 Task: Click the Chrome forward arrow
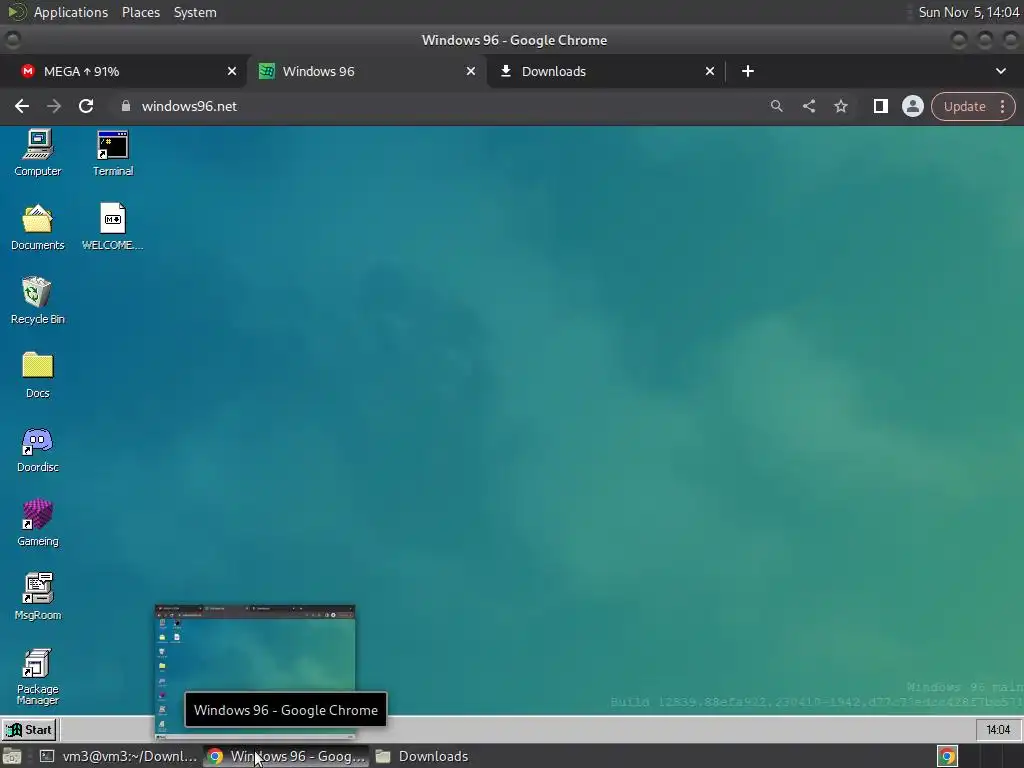54,106
